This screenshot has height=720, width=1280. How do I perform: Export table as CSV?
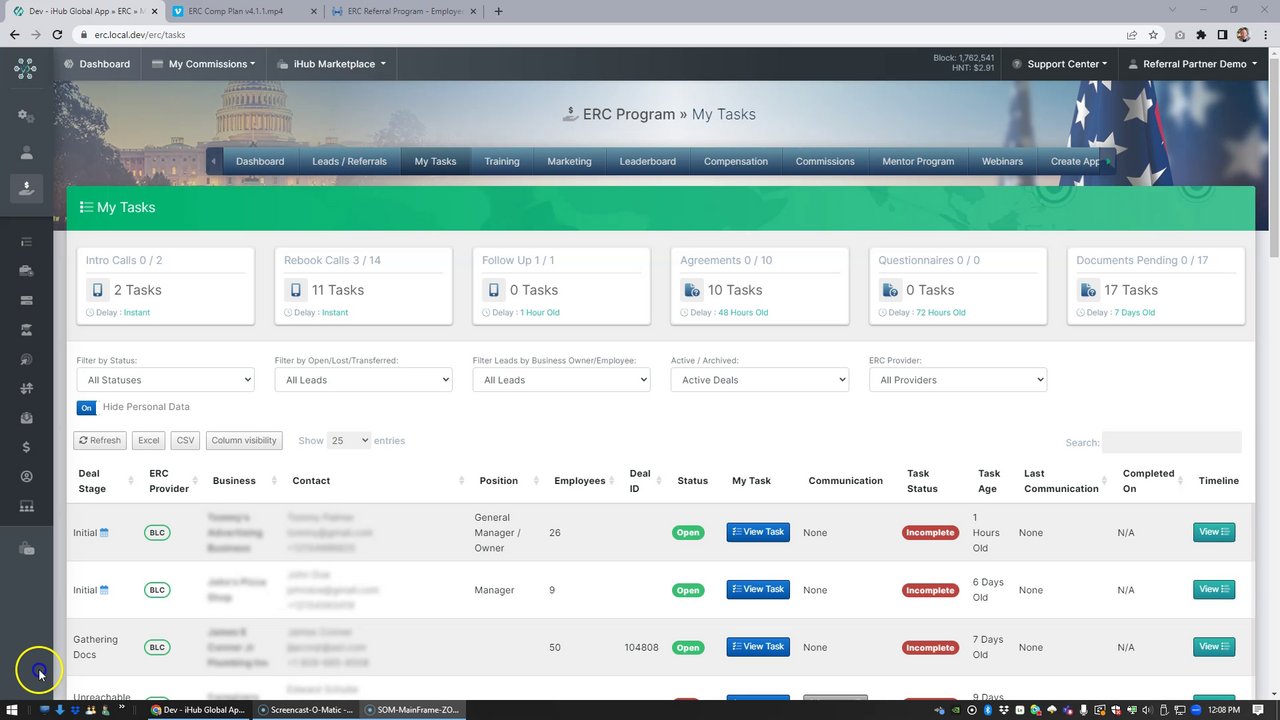185,440
